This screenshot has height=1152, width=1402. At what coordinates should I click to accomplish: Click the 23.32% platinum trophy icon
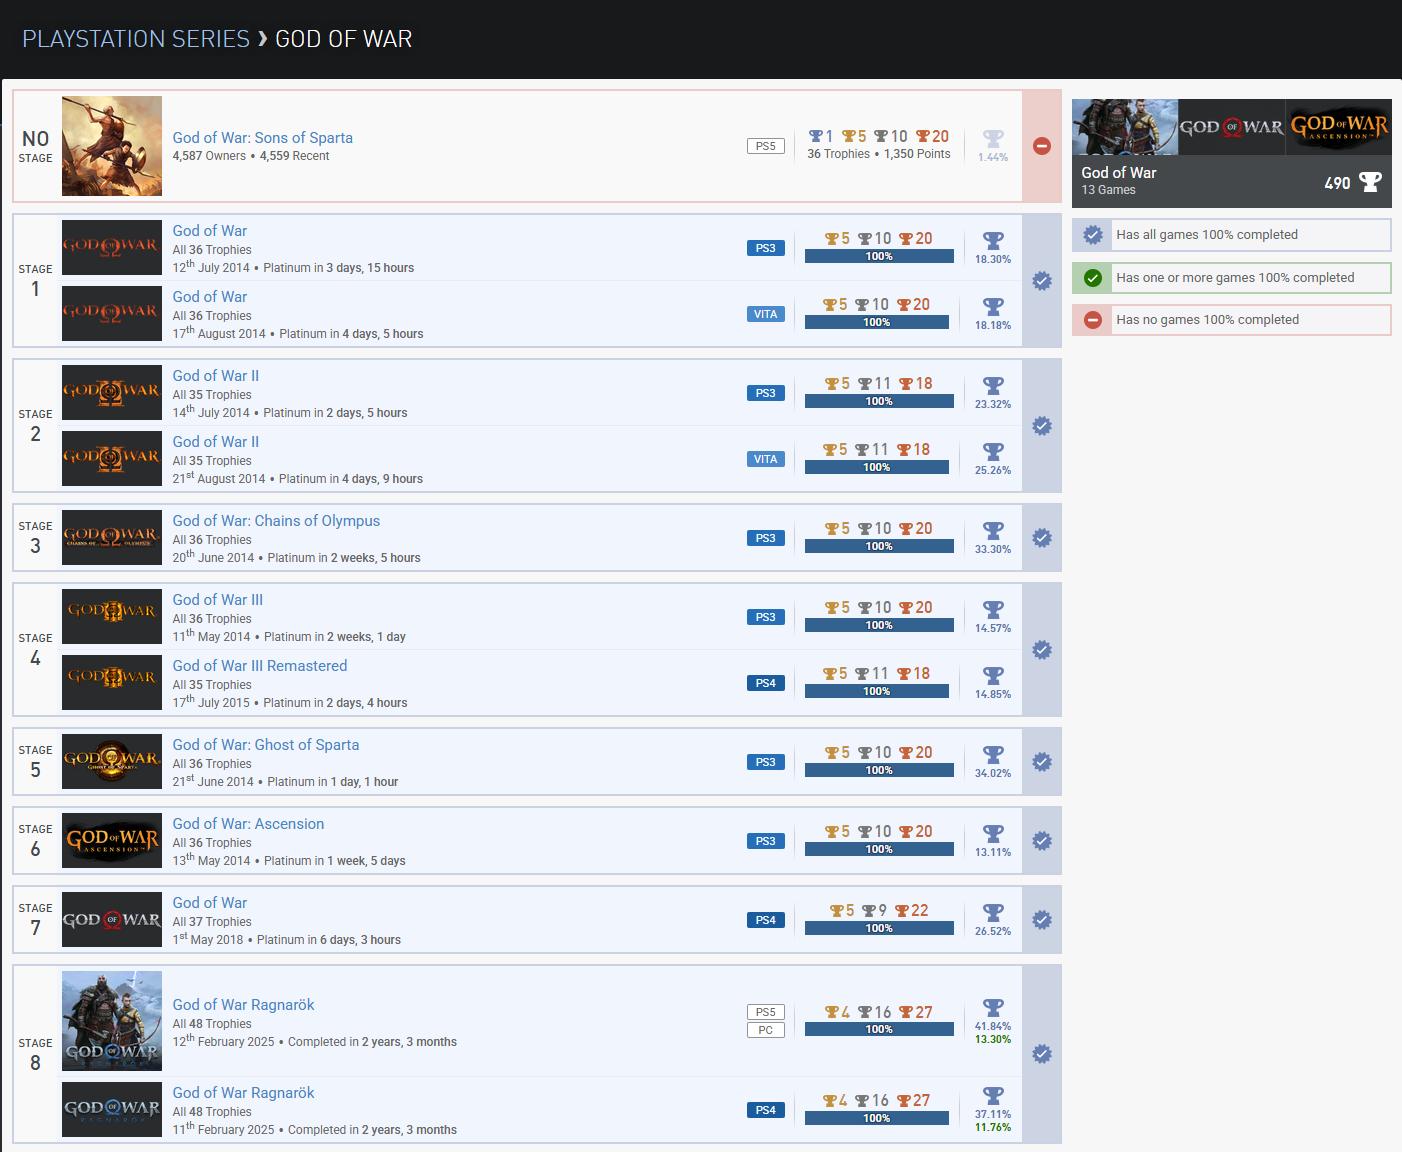[x=993, y=386]
